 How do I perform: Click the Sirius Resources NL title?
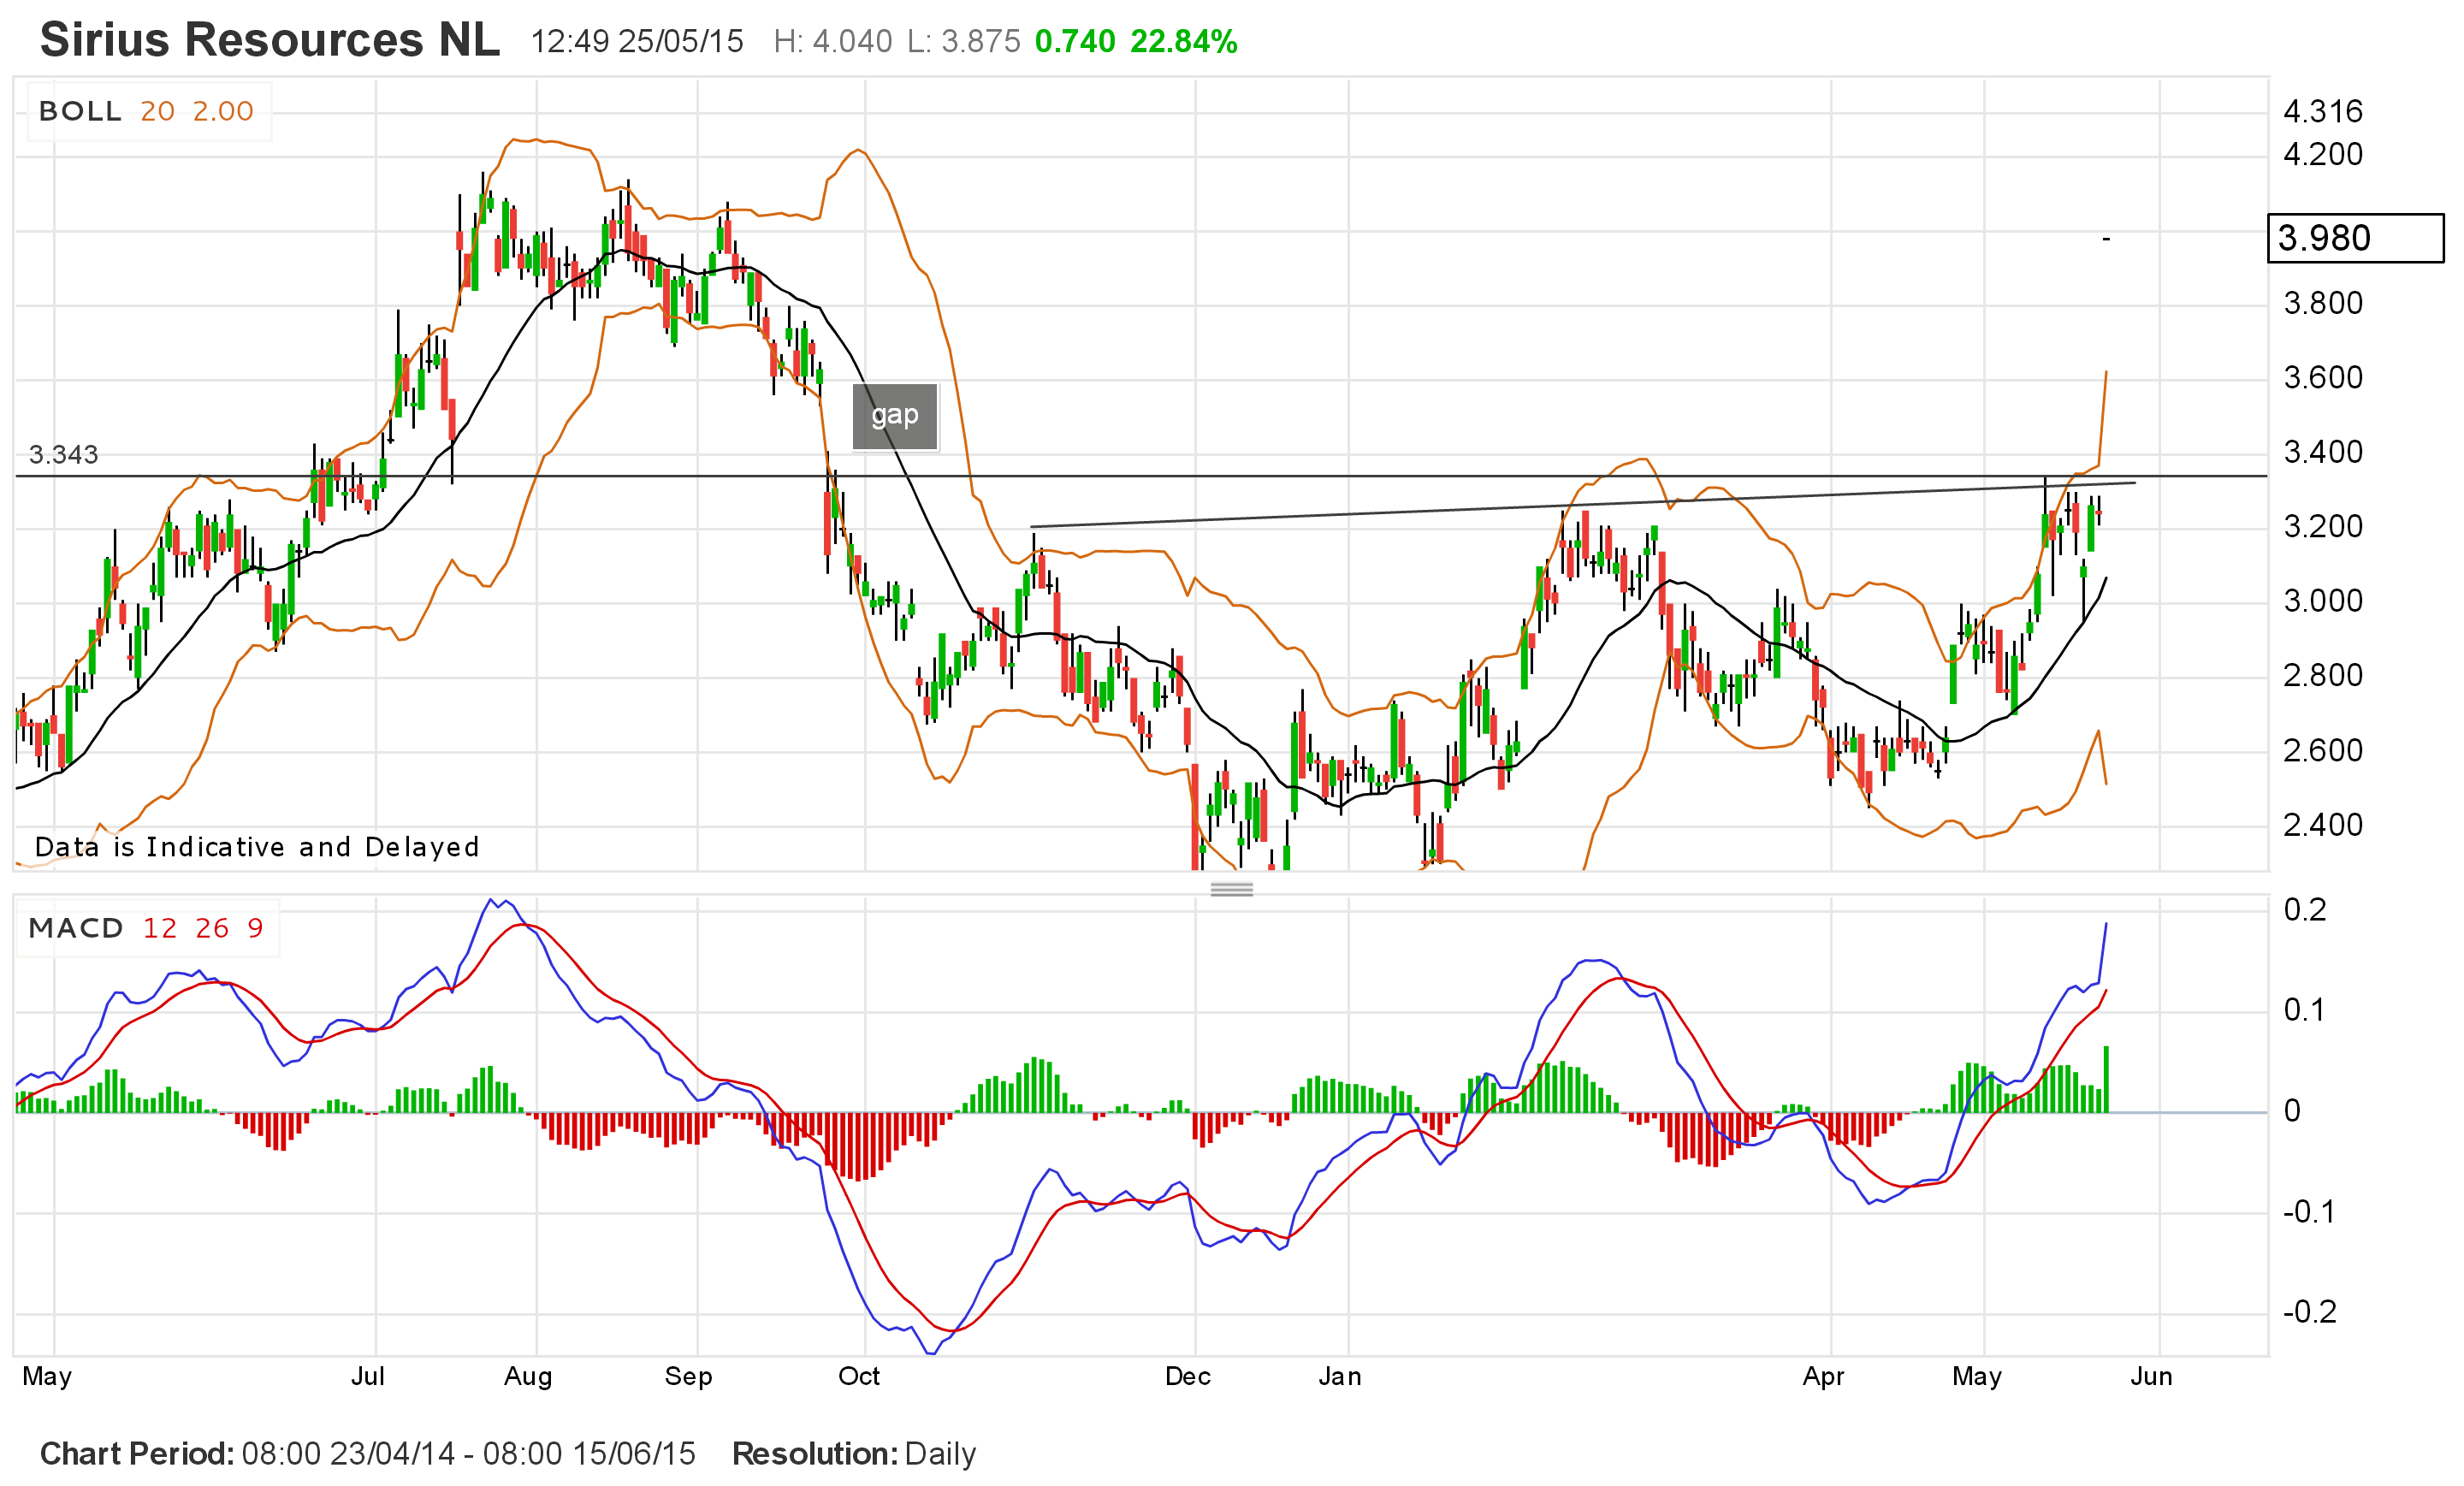point(269,40)
